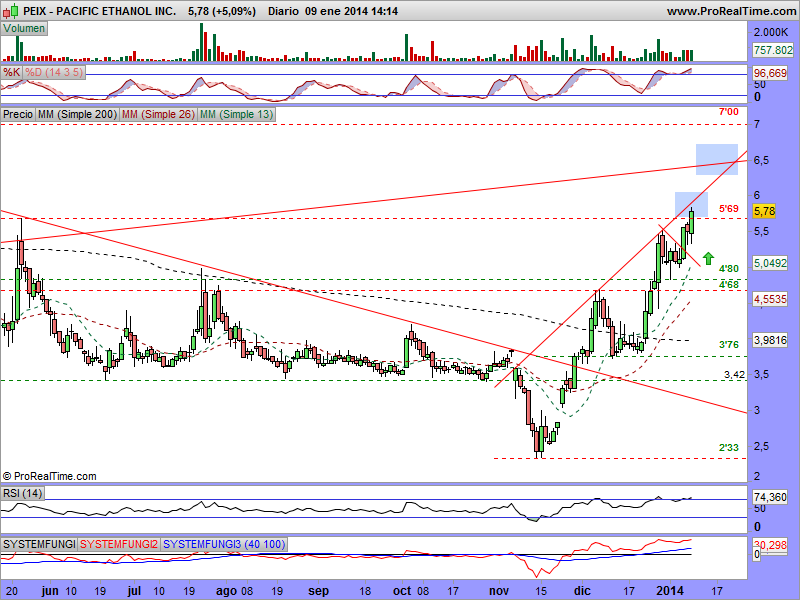
Task: Click the MM (Simple 26) label
Action: tap(158, 114)
